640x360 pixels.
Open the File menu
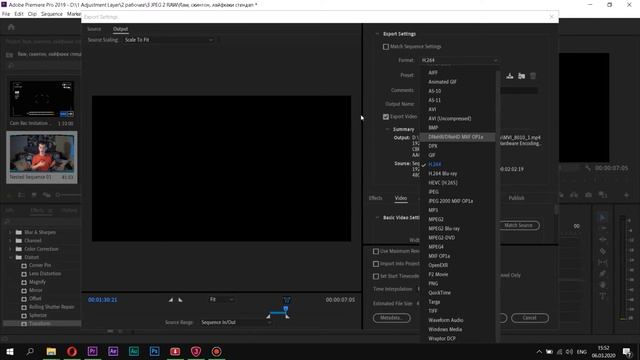point(6,14)
